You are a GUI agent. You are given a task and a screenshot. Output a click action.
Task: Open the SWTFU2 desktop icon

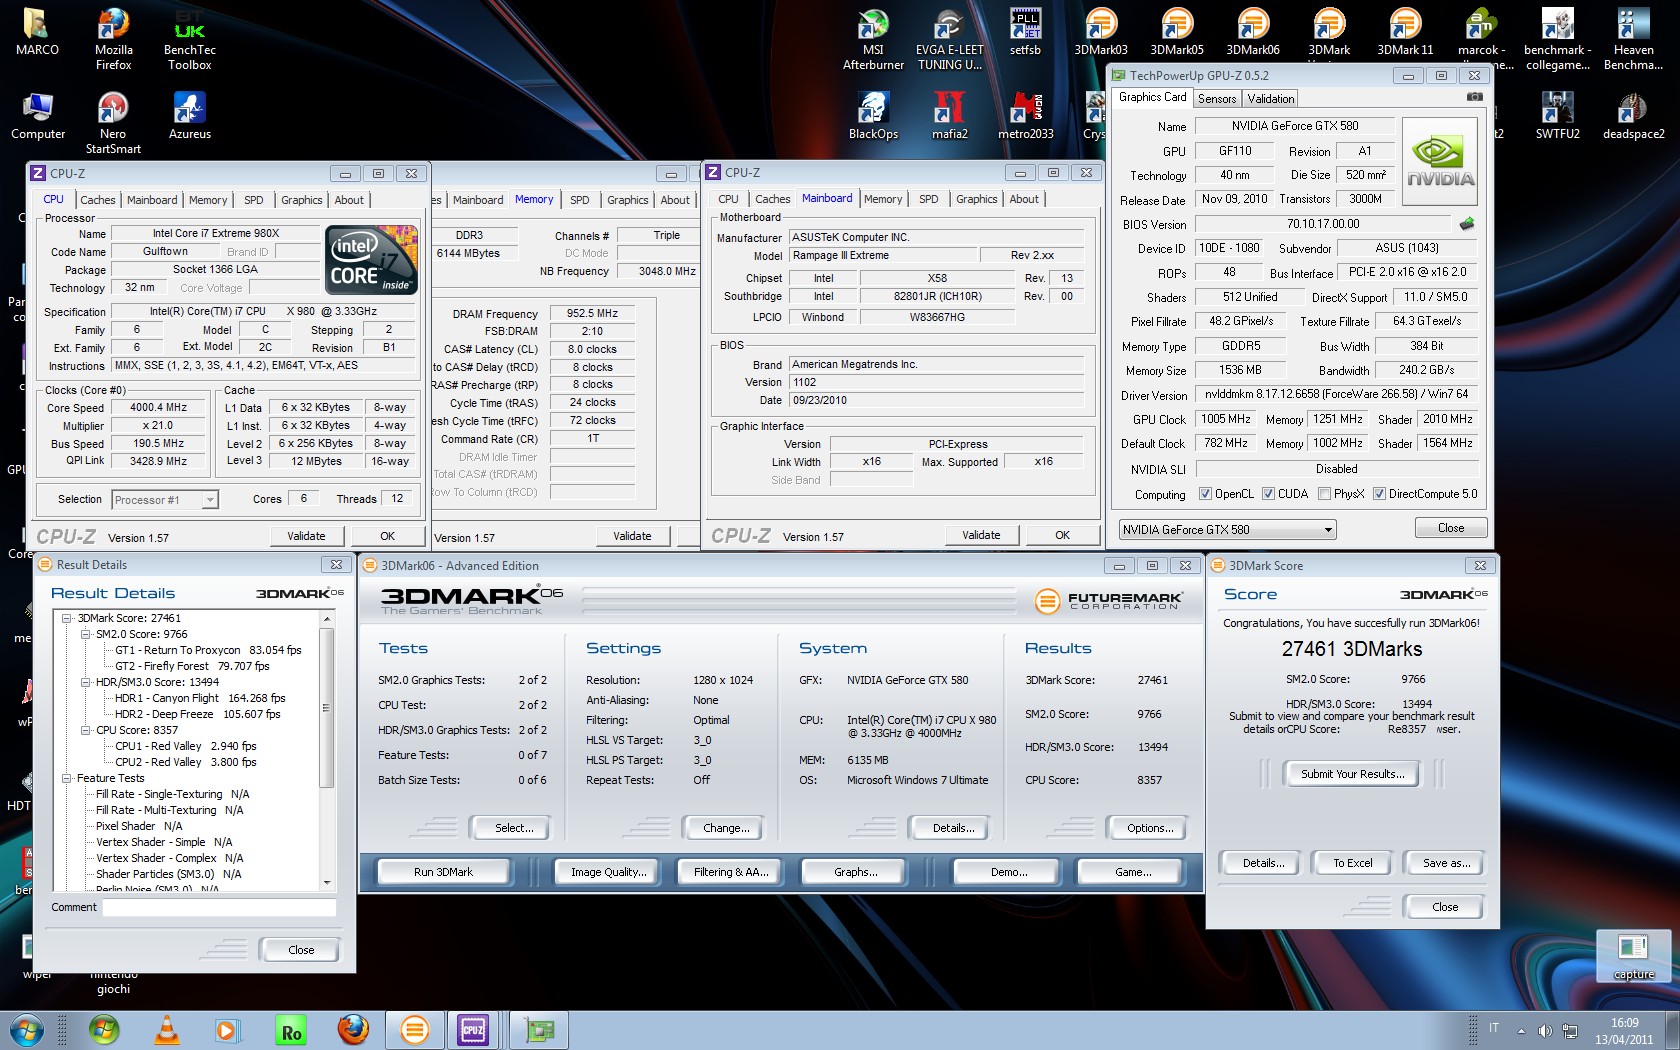(1557, 116)
